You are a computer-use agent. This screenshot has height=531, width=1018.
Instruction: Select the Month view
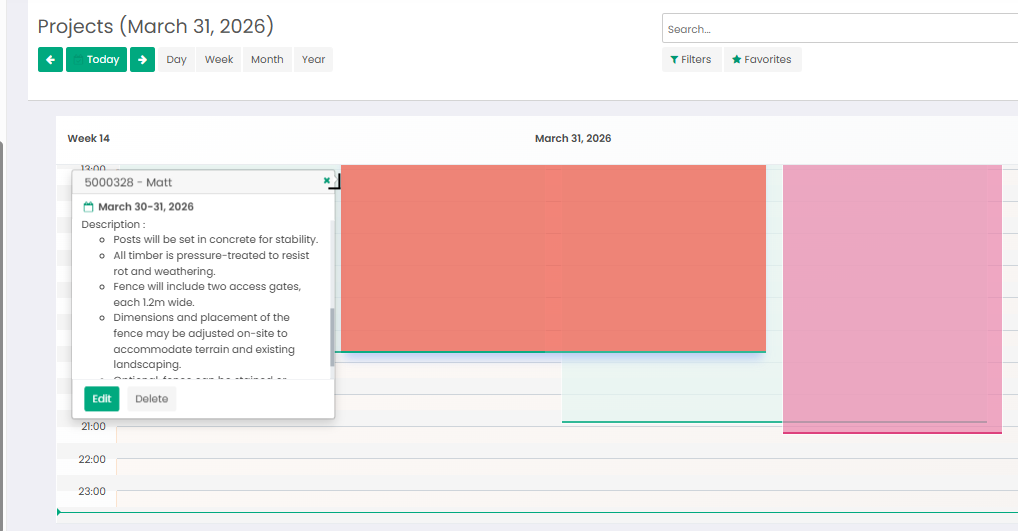[267, 60]
